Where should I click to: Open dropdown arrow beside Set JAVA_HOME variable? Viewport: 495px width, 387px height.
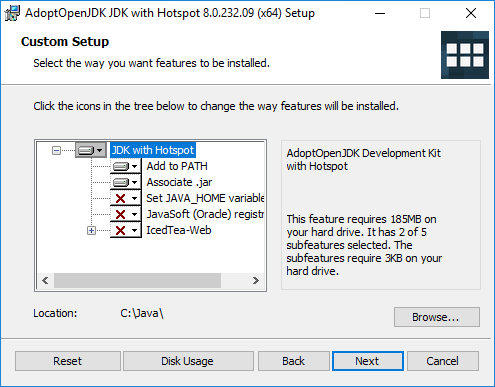(134, 198)
